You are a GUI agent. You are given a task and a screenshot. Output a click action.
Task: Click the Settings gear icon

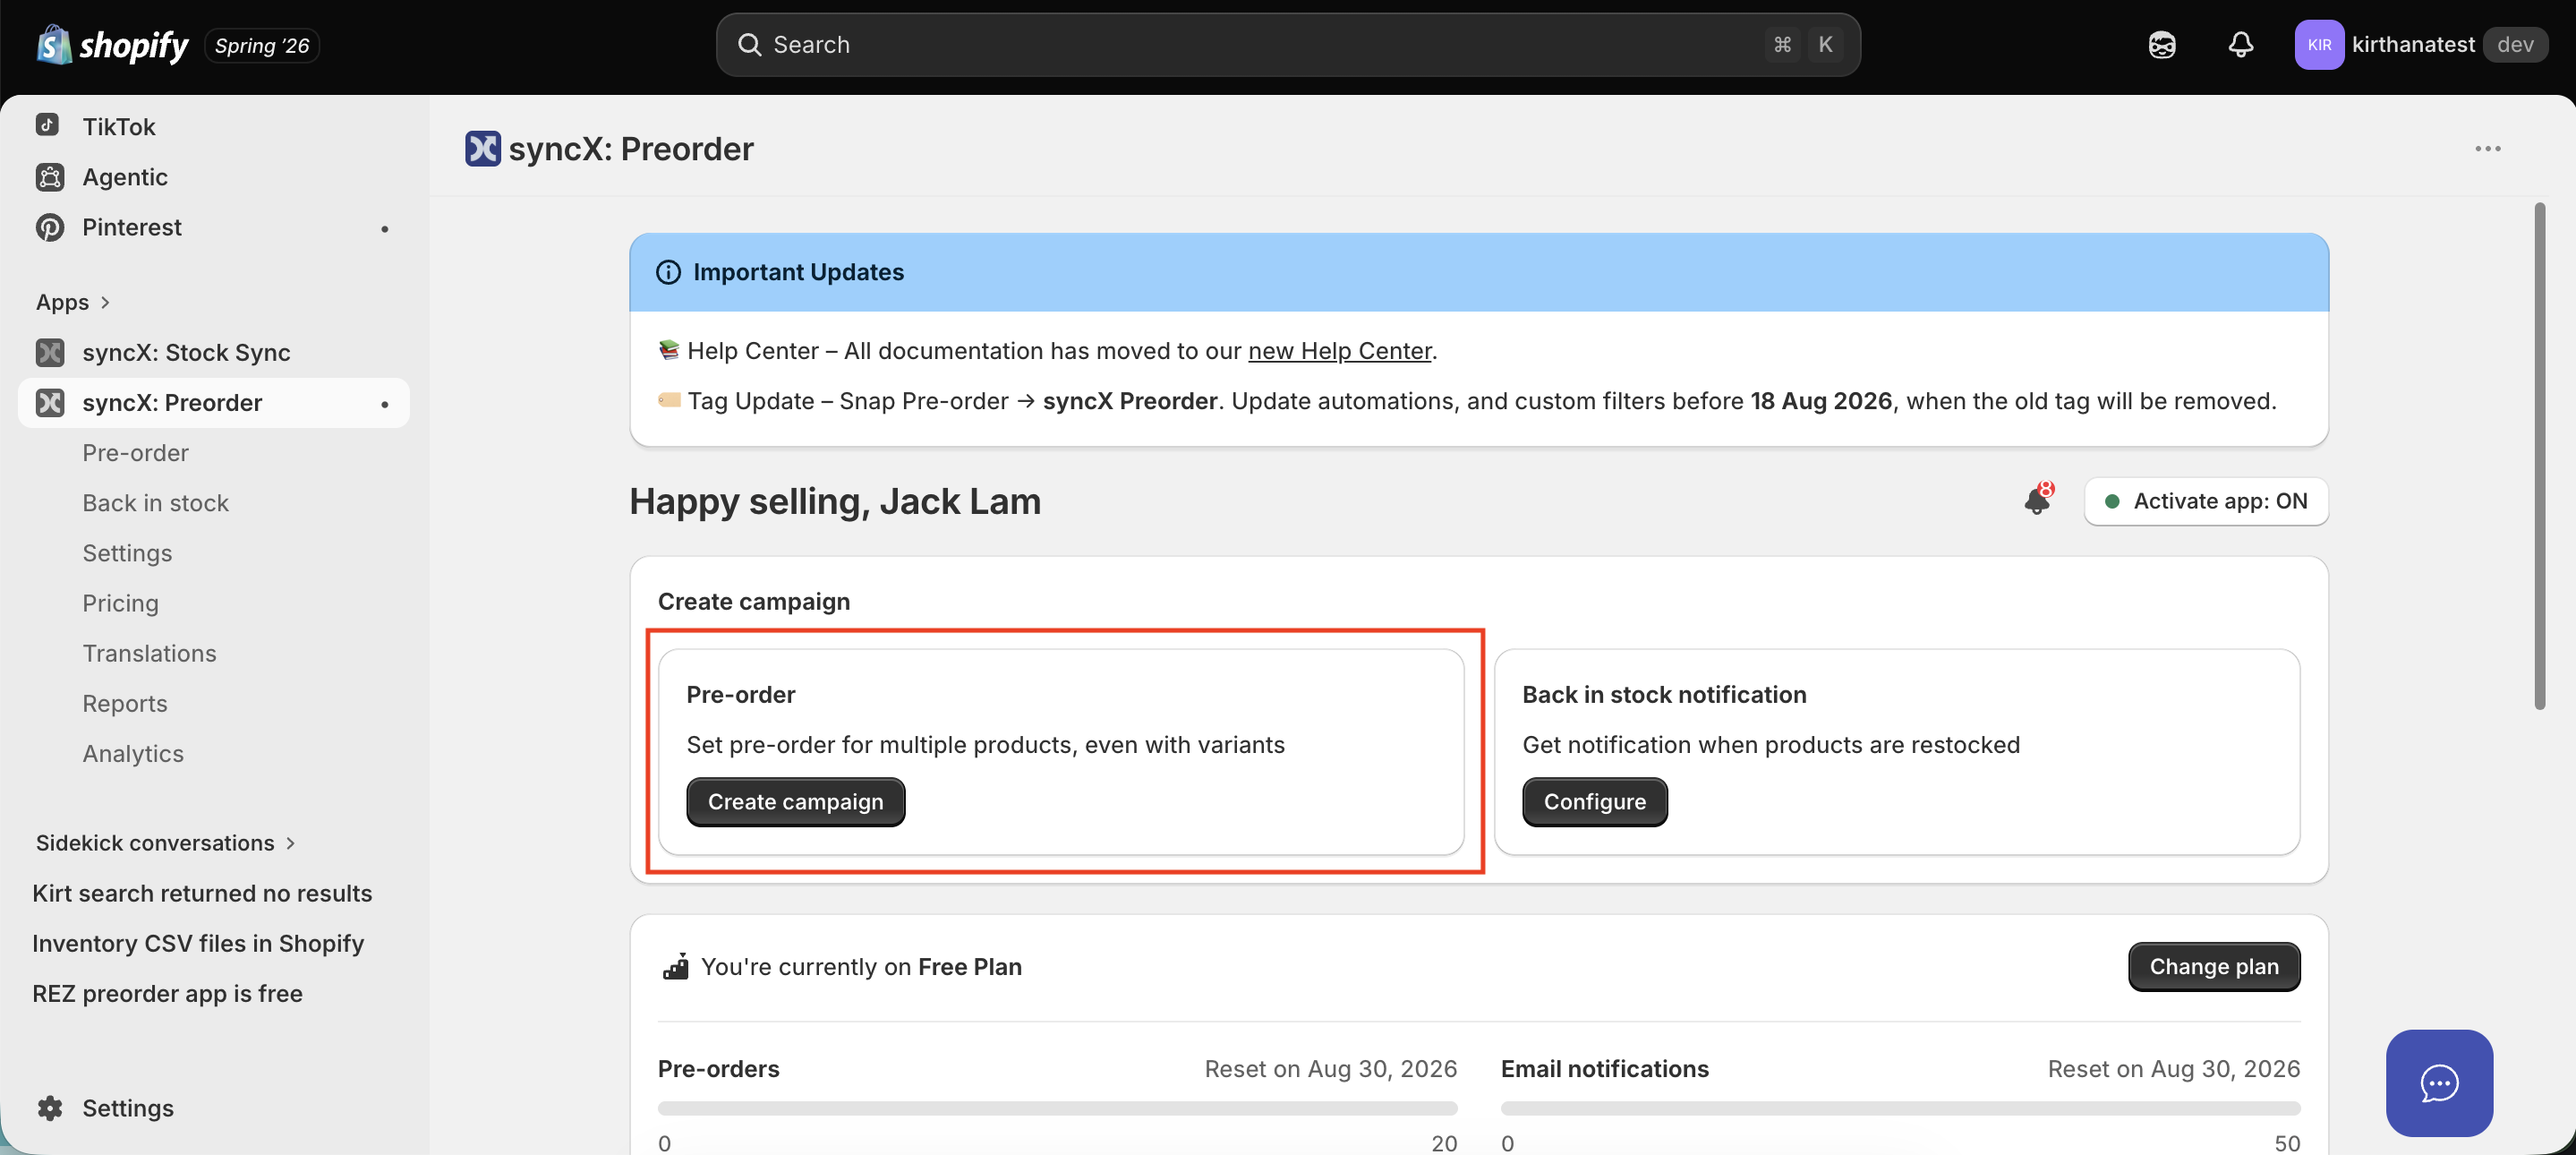pyautogui.click(x=49, y=1108)
